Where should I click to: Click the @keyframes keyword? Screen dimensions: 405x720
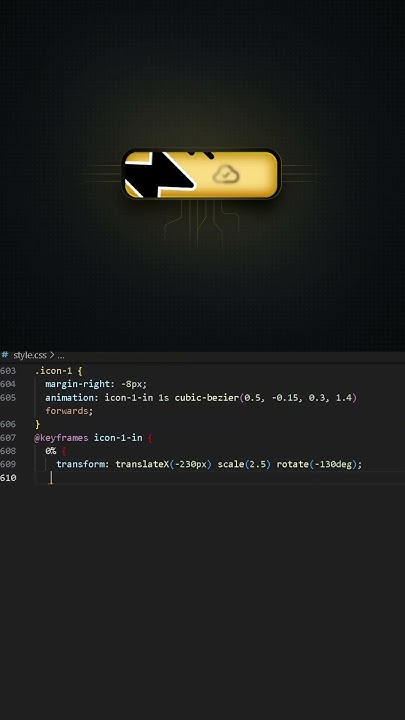[x=61, y=438]
